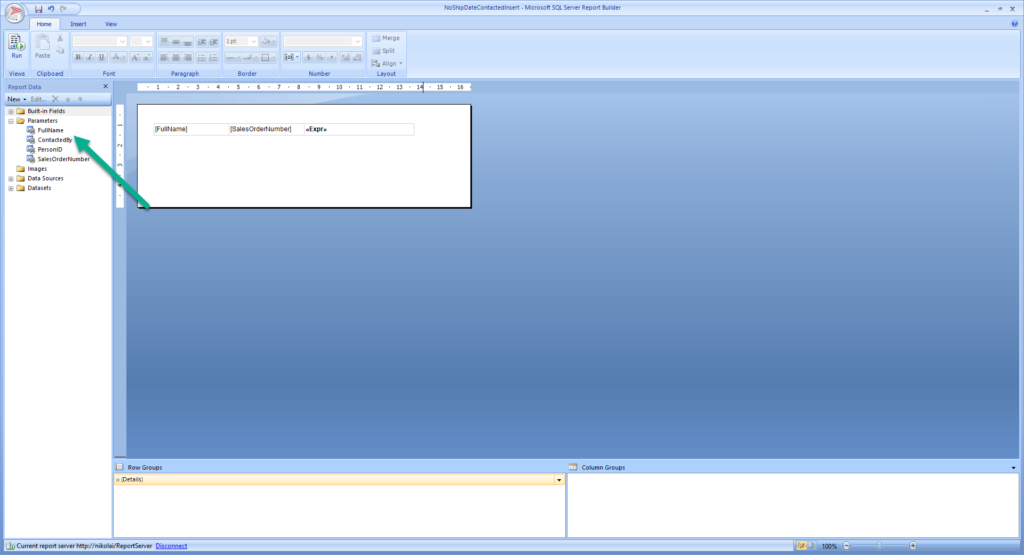Switch to the Insert ribbon tab
This screenshot has height=555, width=1024.
click(x=78, y=24)
